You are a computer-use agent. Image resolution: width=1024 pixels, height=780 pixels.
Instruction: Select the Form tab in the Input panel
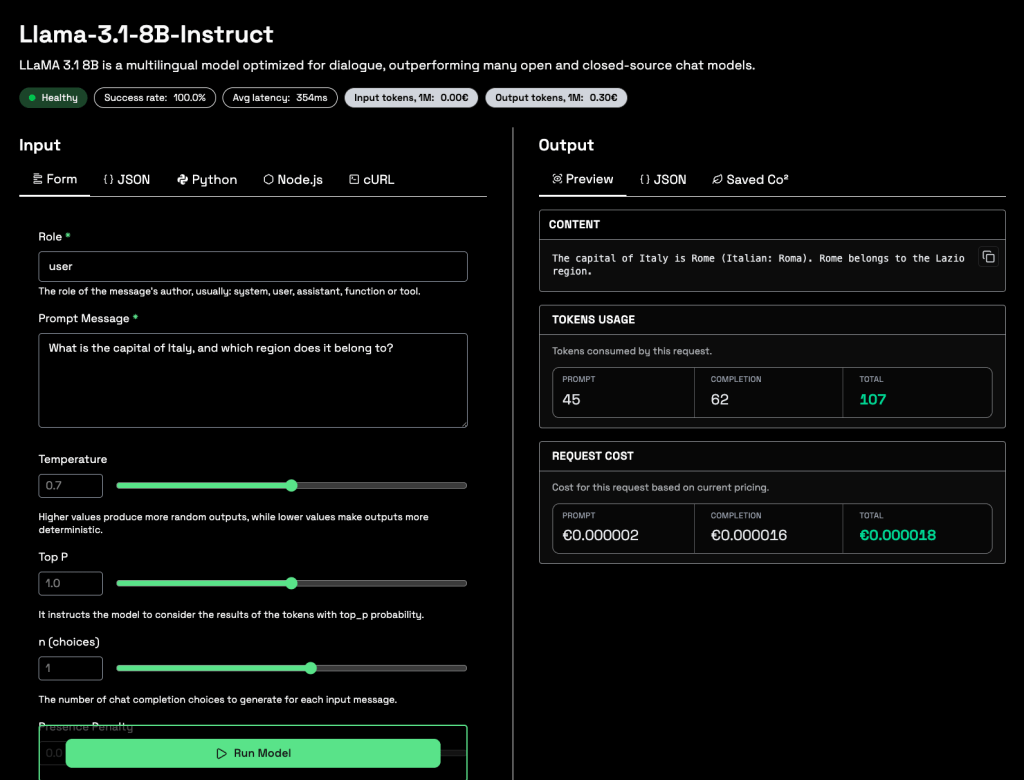pos(54,180)
